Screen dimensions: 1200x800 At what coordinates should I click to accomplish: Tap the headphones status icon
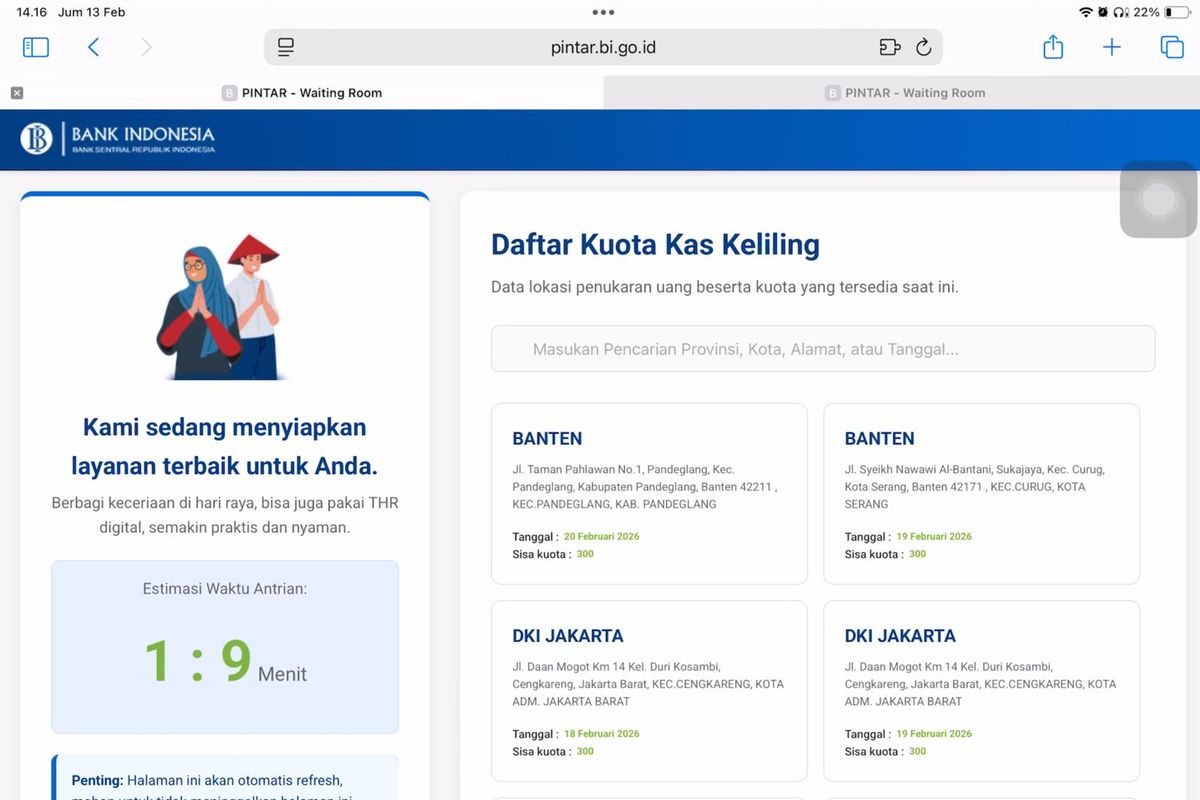pyautogui.click(x=1121, y=12)
